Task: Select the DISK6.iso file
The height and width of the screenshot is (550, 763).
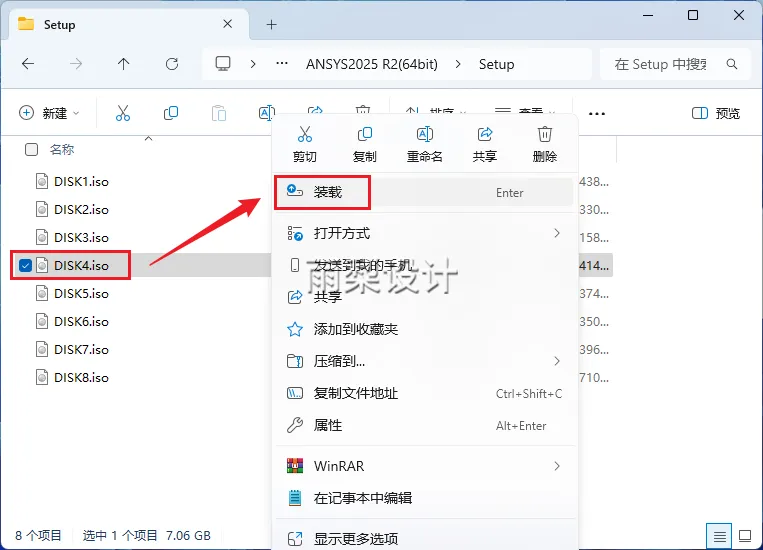Action: 81,322
